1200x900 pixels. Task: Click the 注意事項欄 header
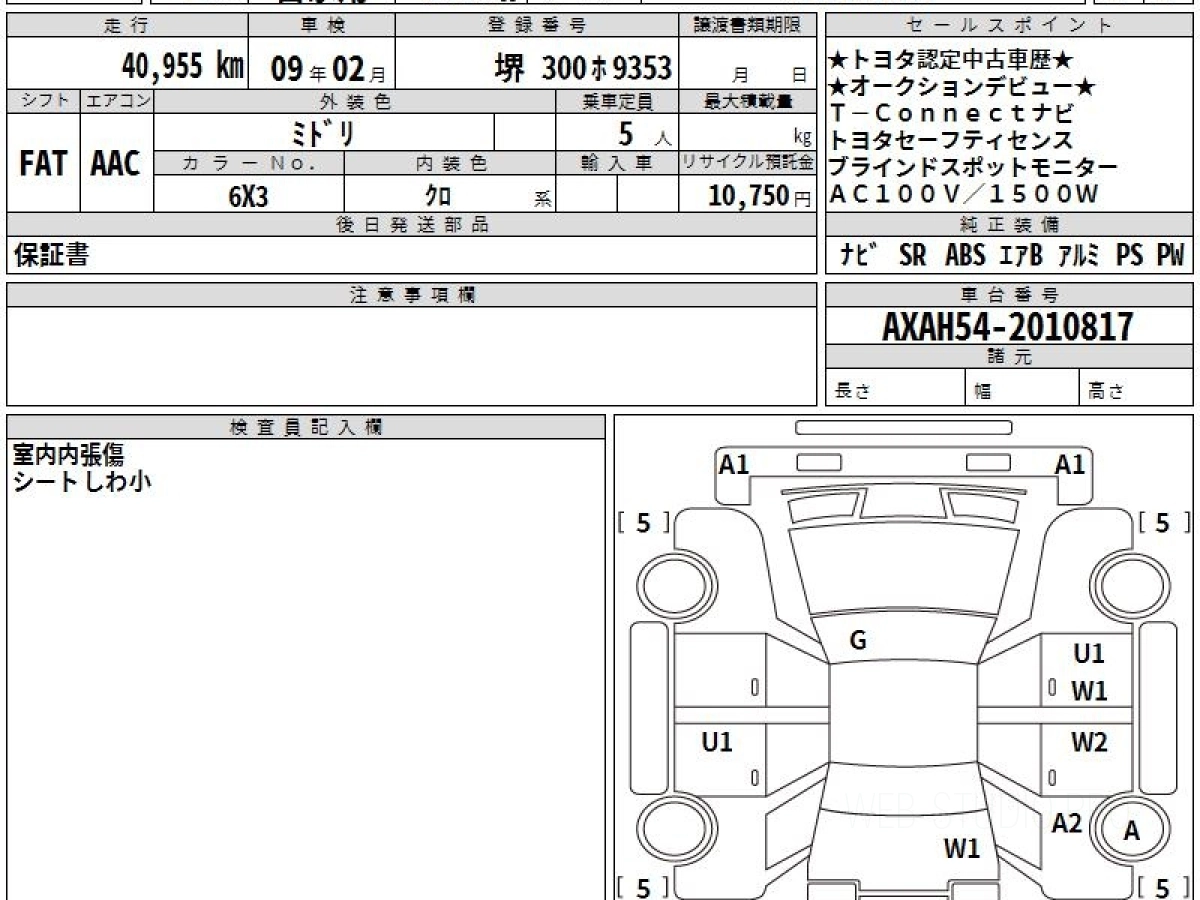(412, 295)
